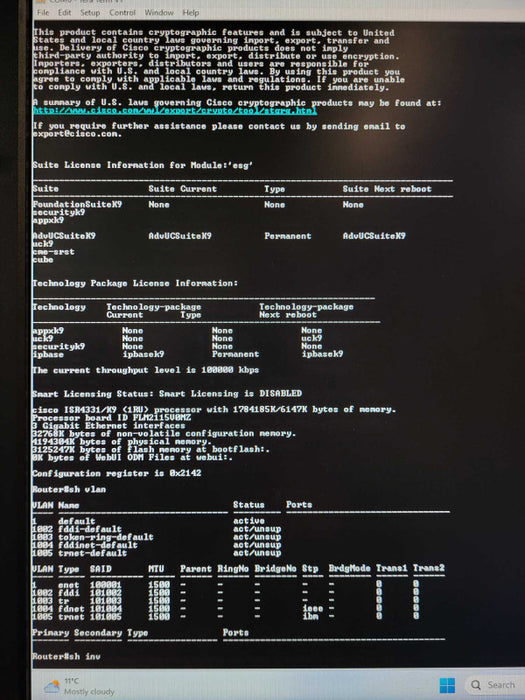The height and width of the screenshot is (700, 525).
Task: Click the "Status" column header
Action: (x=249, y=504)
